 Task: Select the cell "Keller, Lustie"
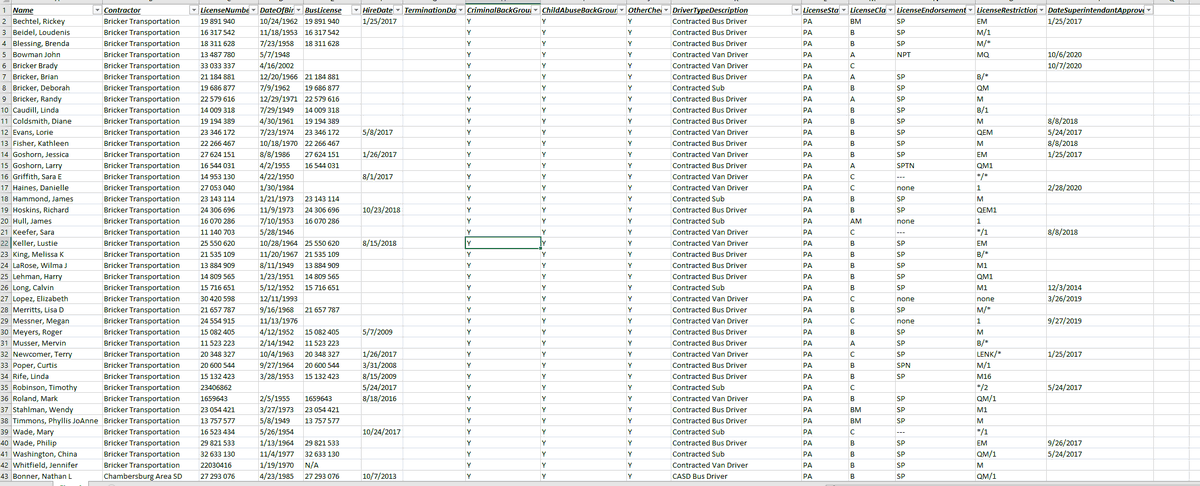(x=56, y=243)
